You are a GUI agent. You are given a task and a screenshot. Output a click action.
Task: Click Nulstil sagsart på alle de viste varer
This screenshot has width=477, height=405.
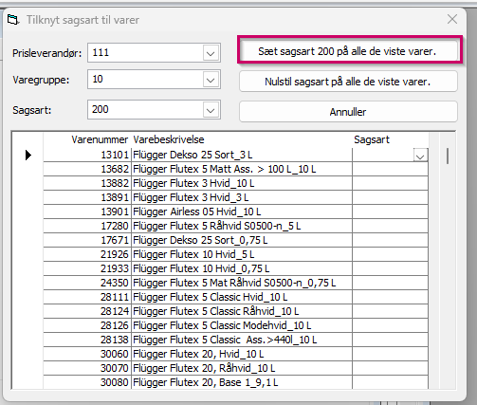348,81
